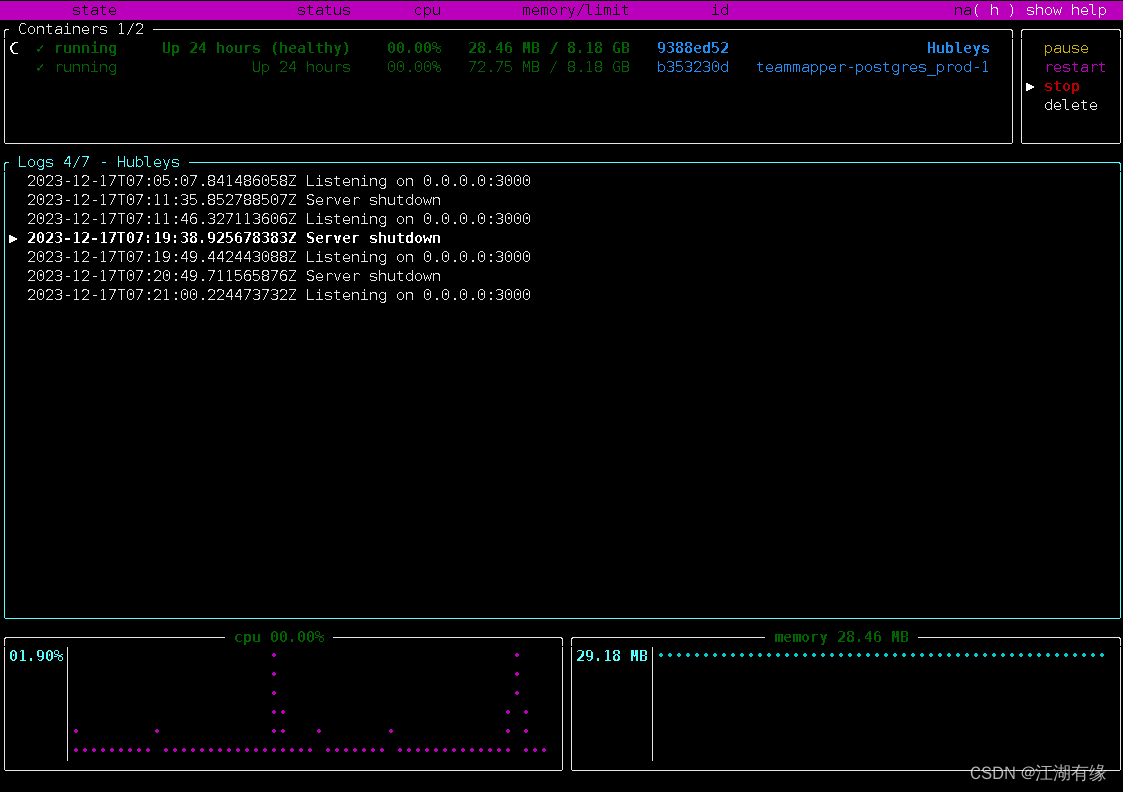The image size is (1123, 792).
Task: Click the cpu 00.00% chart title
Action: pyautogui.click(x=279, y=637)
